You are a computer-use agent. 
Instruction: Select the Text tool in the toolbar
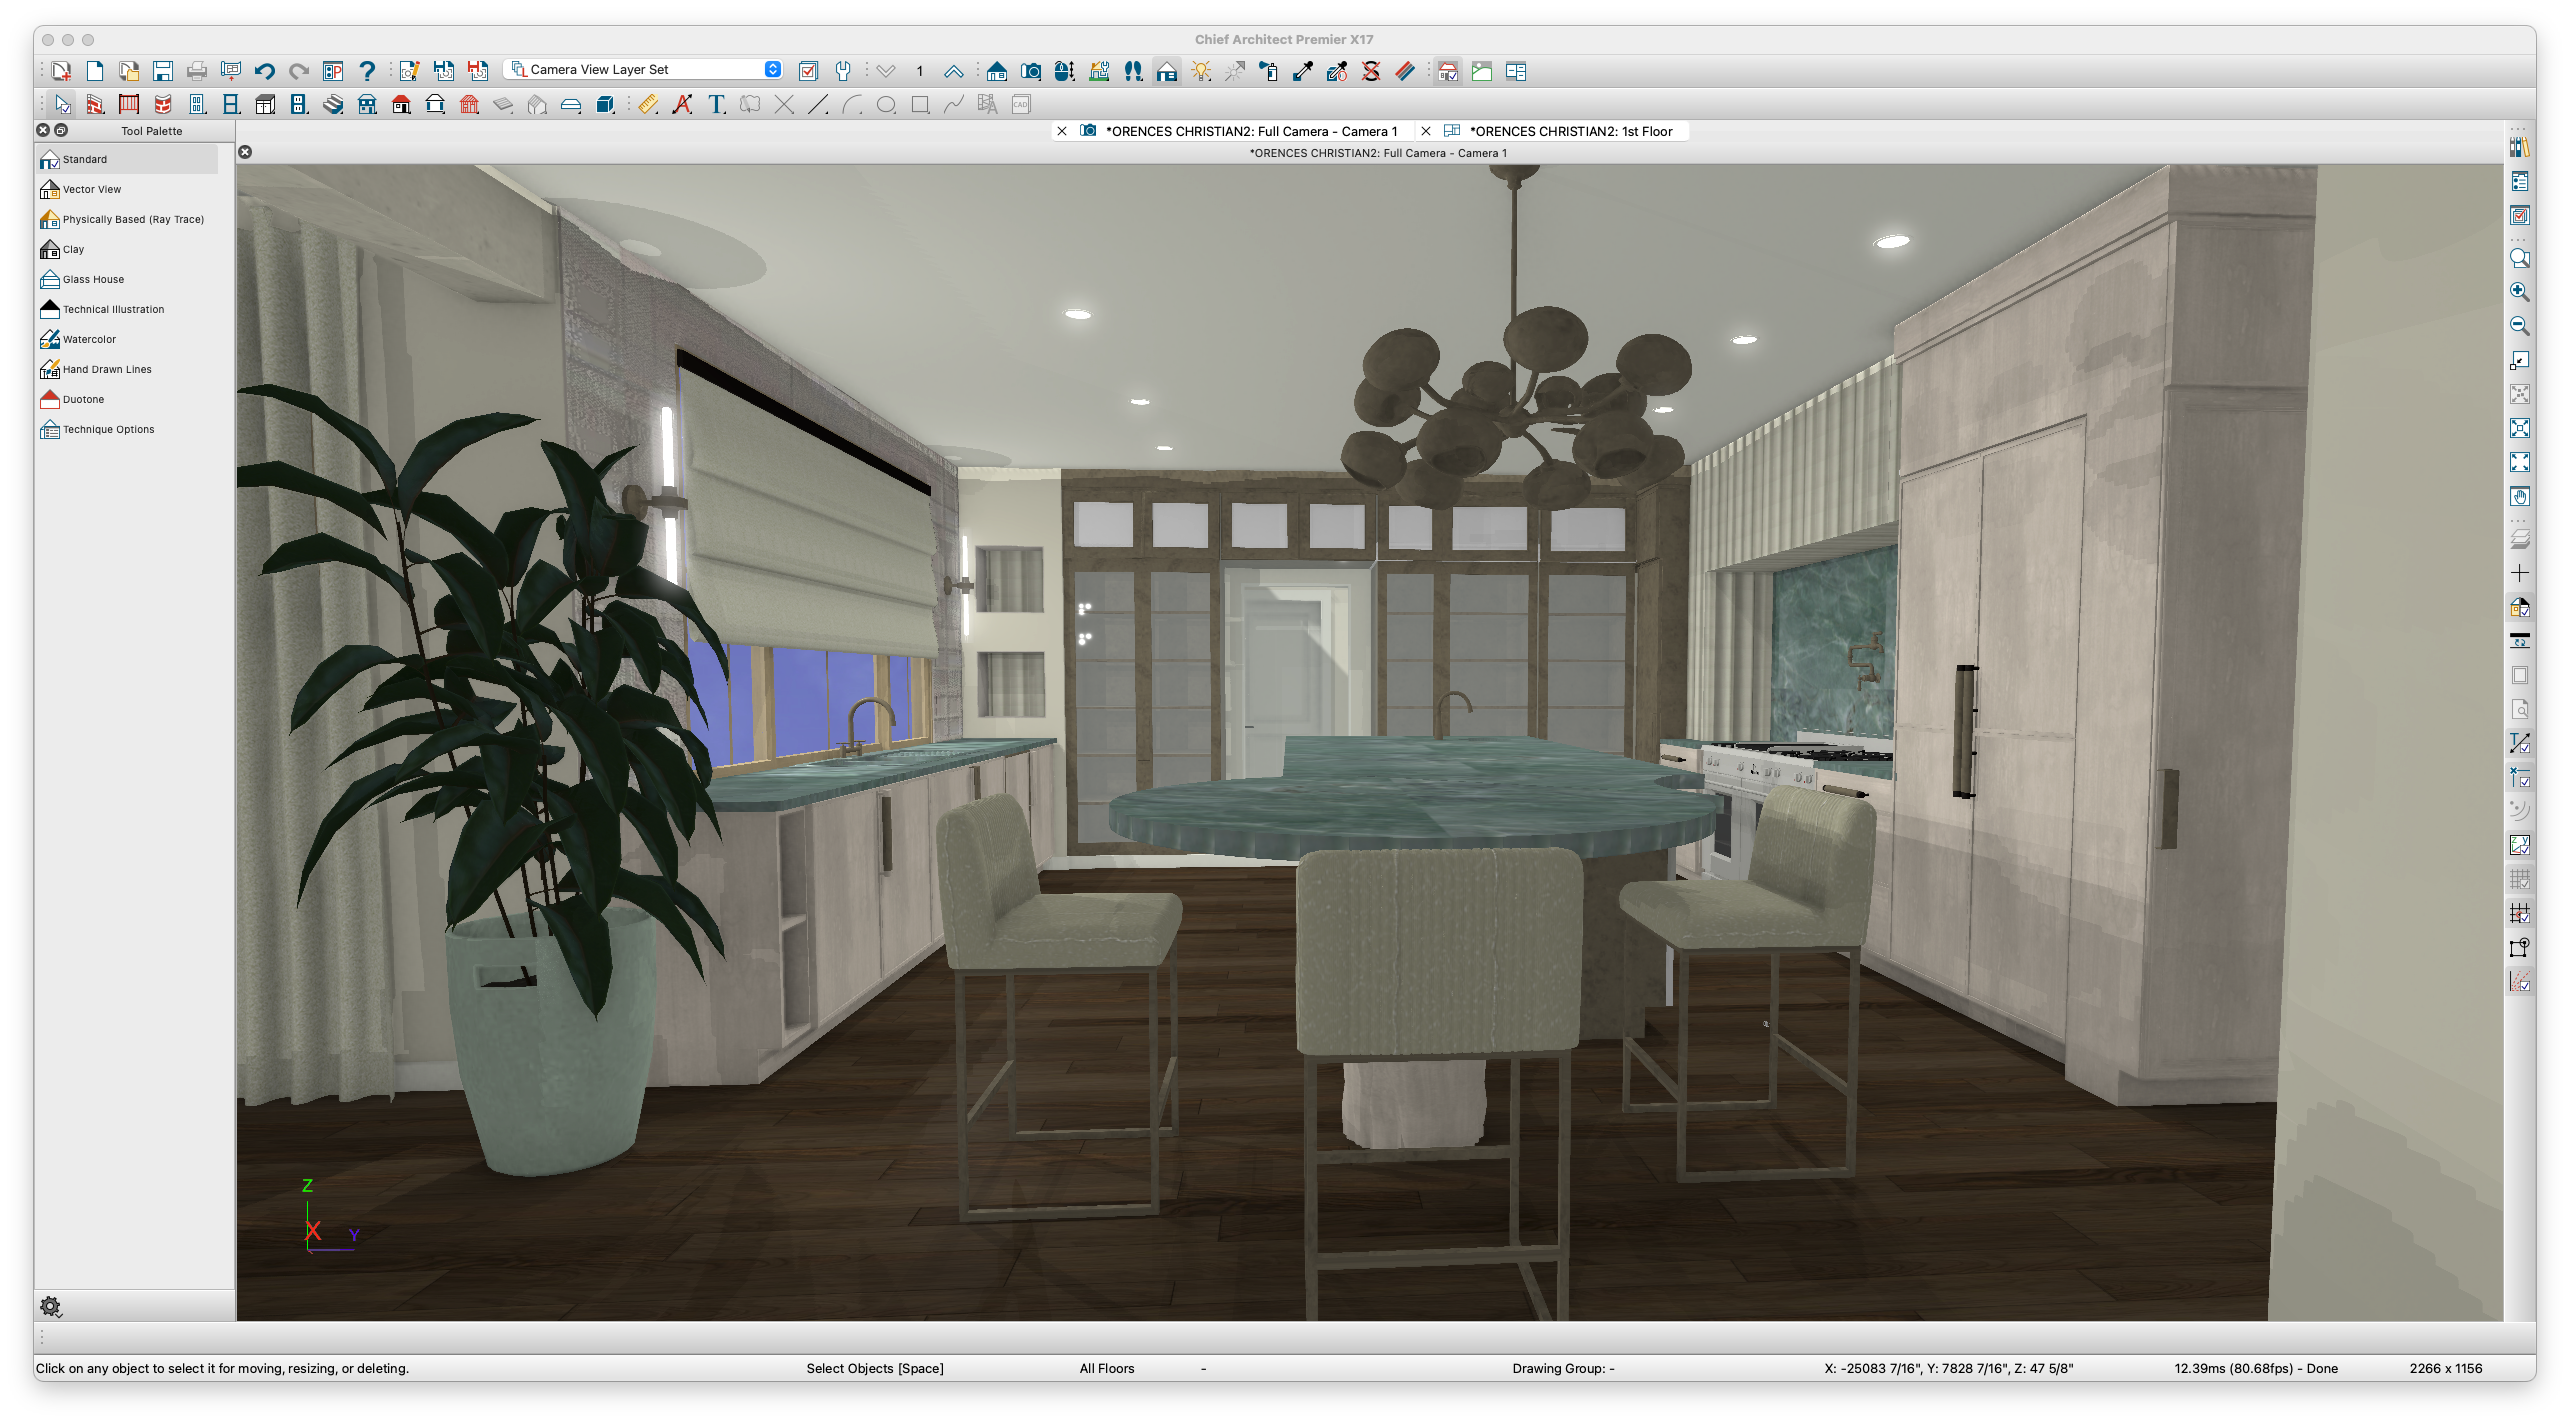point(716,105)
